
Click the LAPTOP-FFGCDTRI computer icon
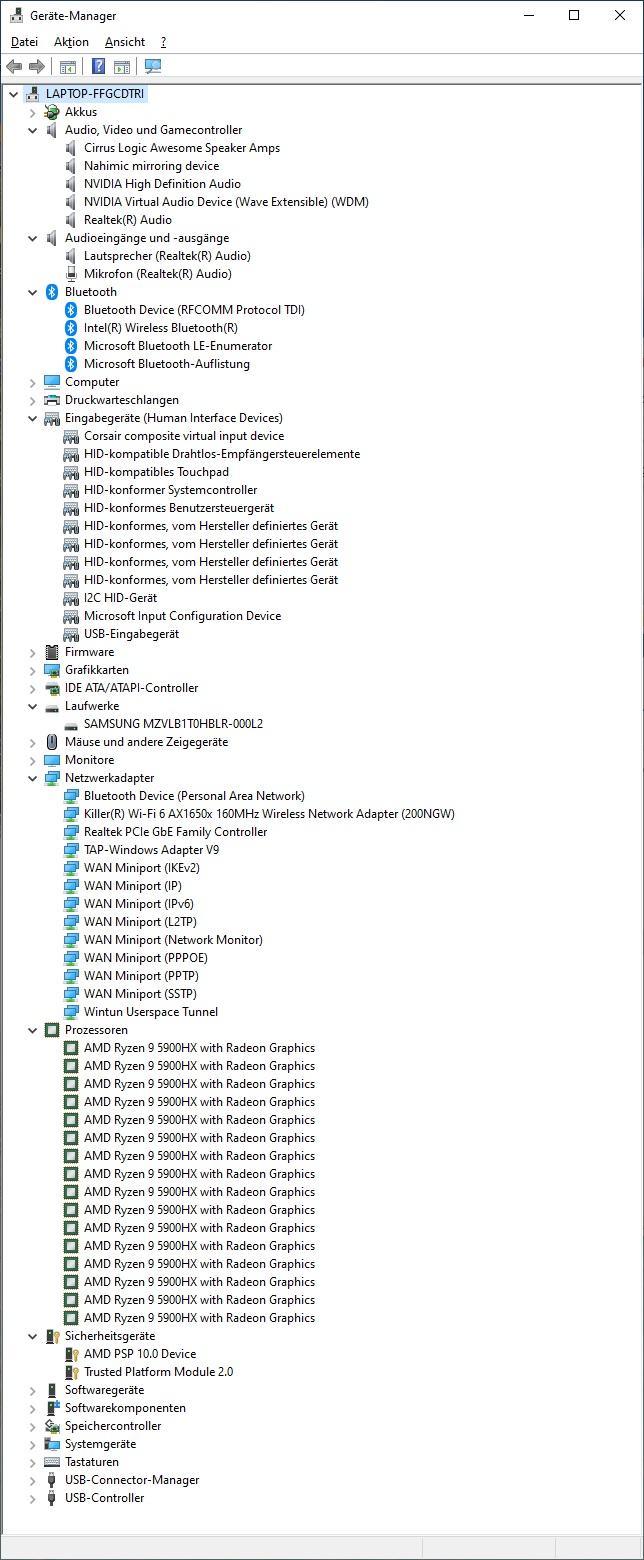coord(33,94)
